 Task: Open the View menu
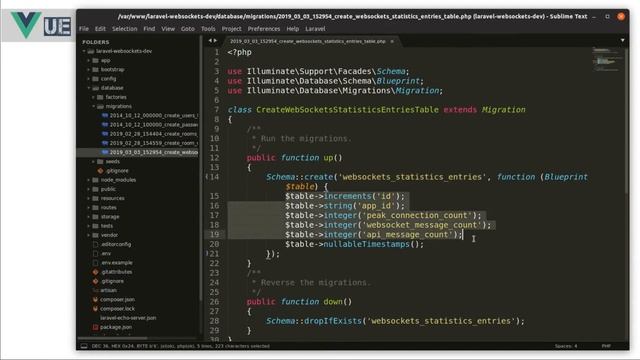click(168, 29)
